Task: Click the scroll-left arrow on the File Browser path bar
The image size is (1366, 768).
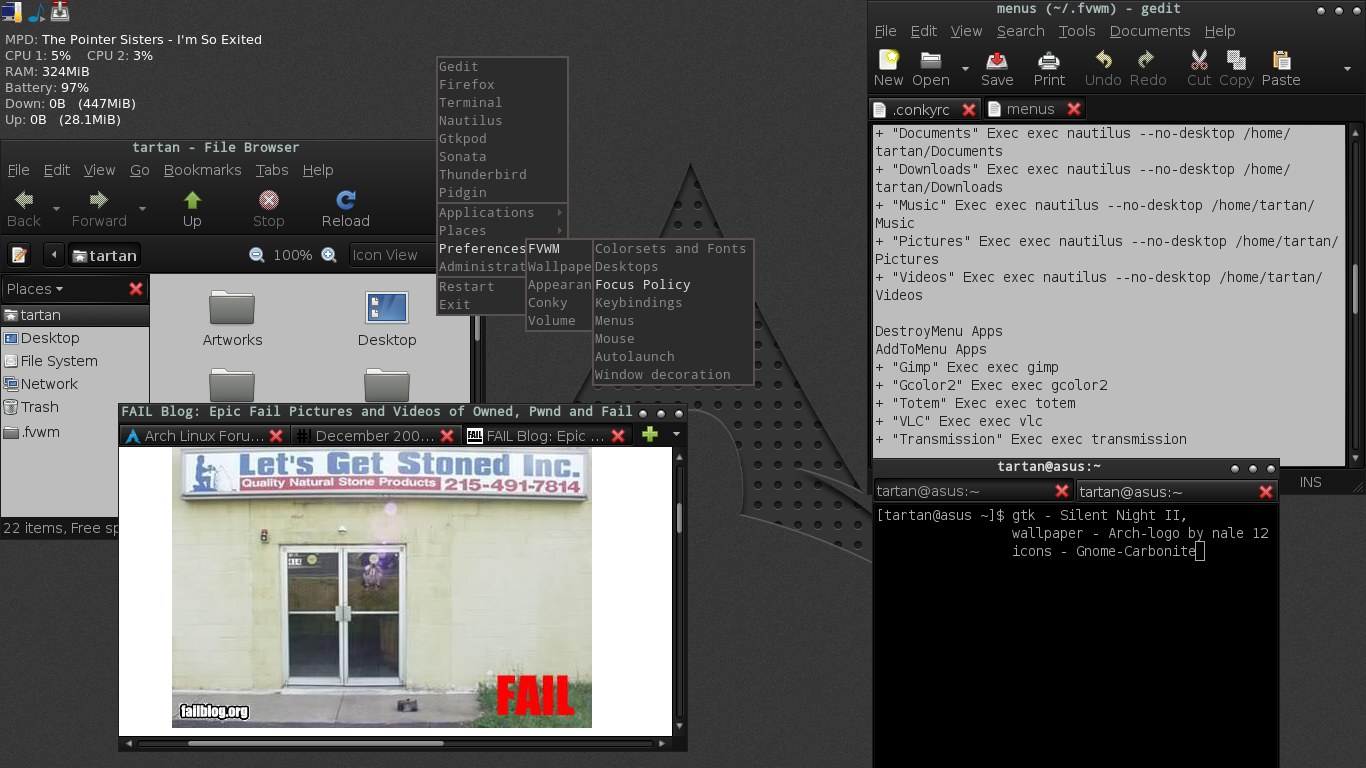Action: [54, 255]
